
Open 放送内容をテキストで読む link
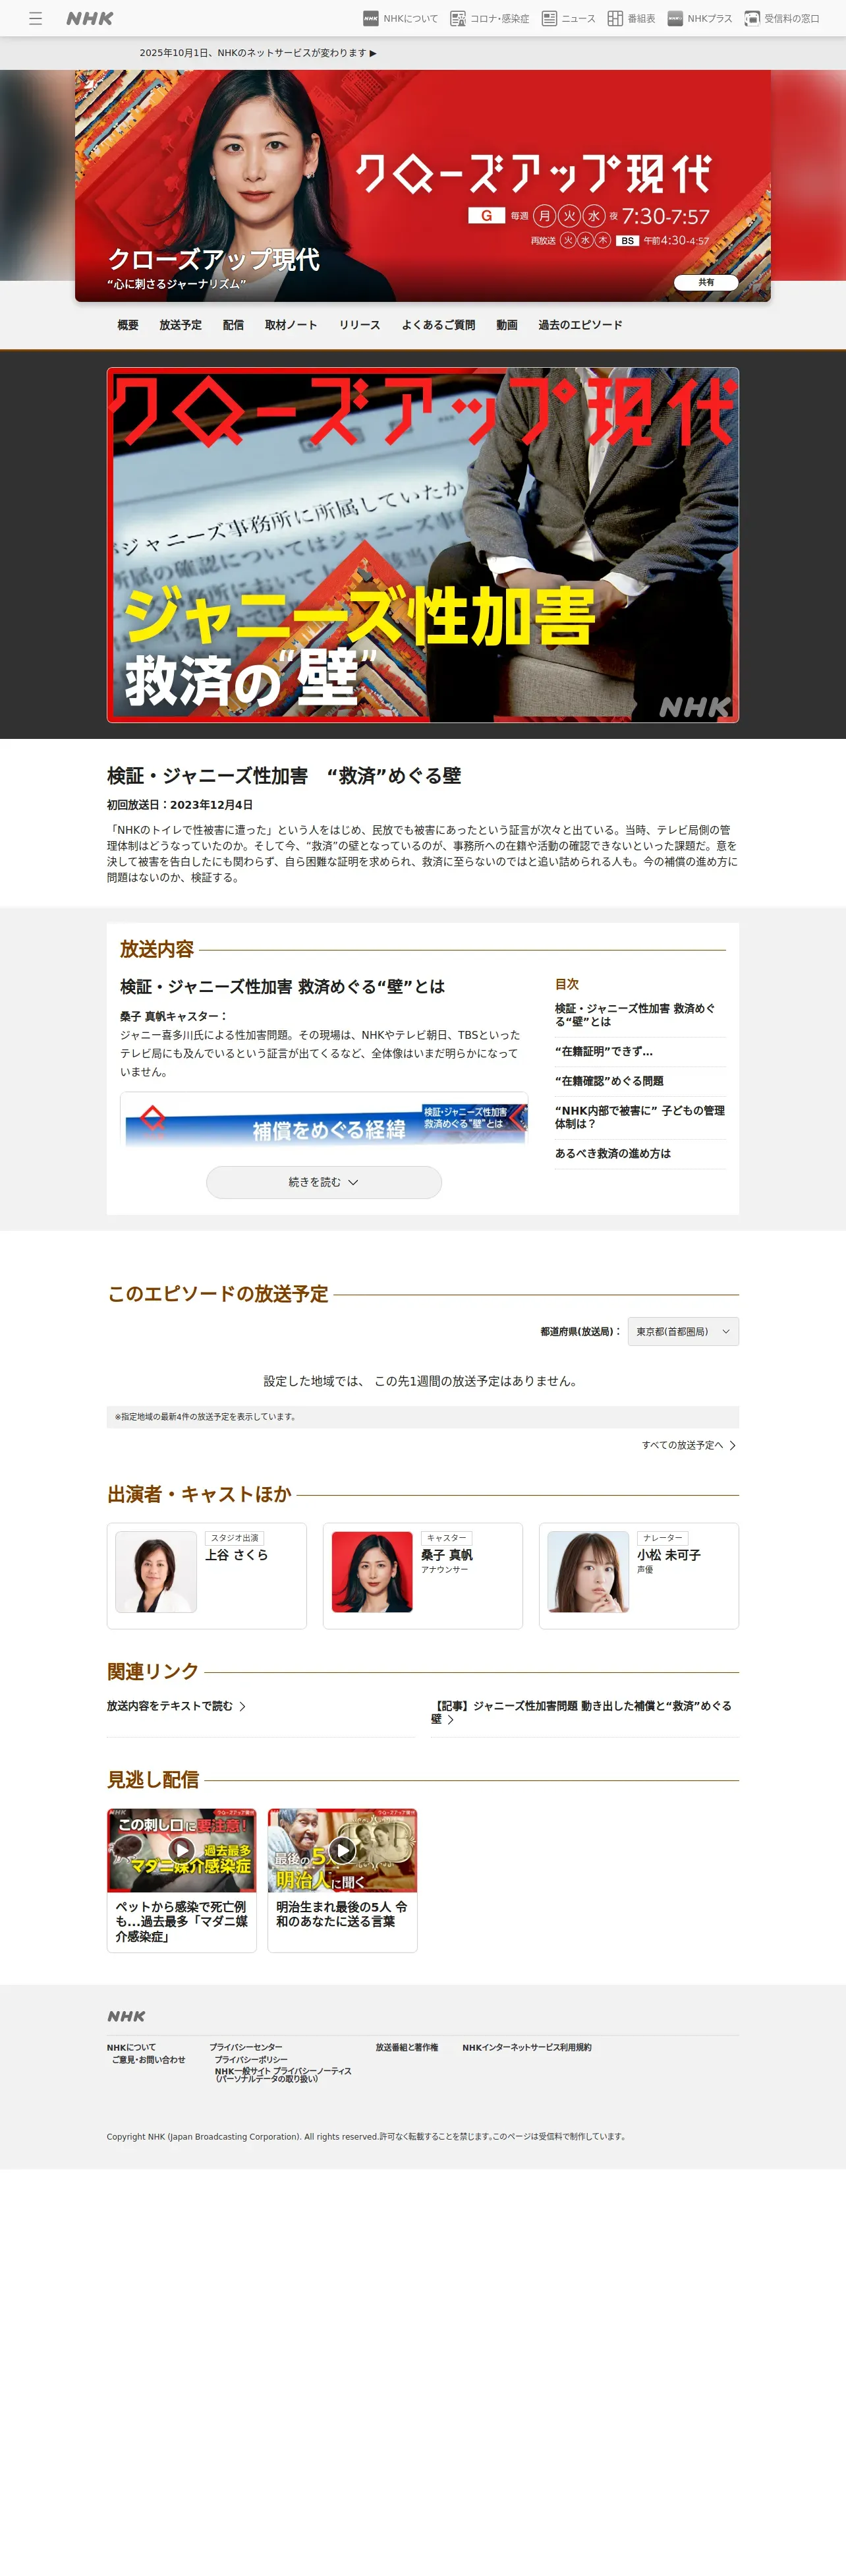176,1706
